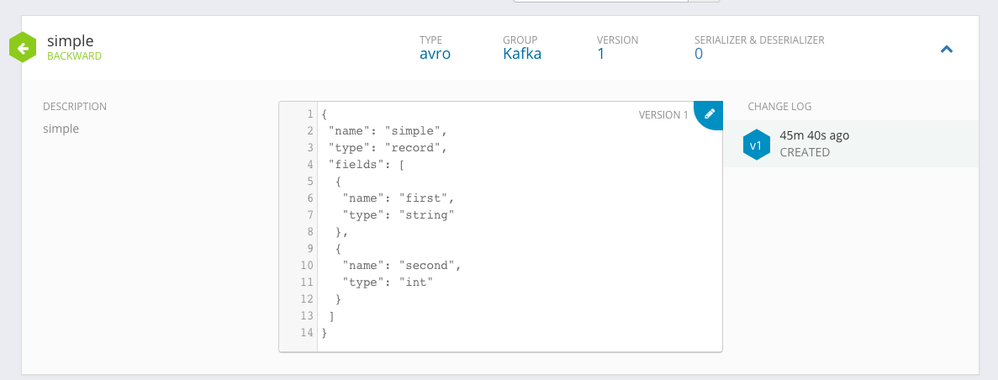Open the simple schema title

click(70, 41)
